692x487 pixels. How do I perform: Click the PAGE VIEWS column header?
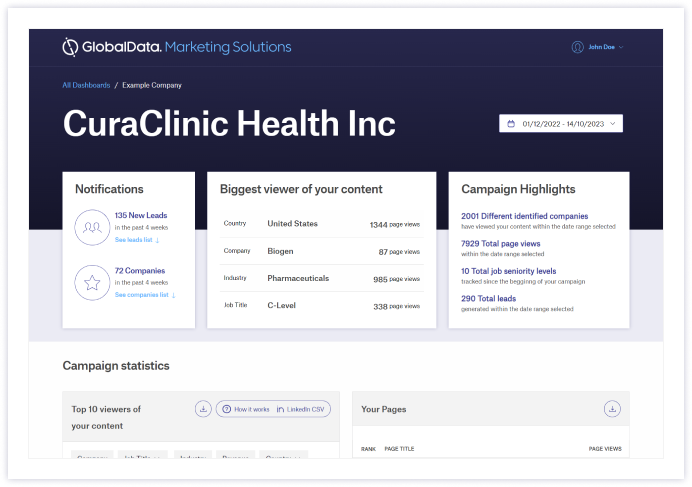605,449
